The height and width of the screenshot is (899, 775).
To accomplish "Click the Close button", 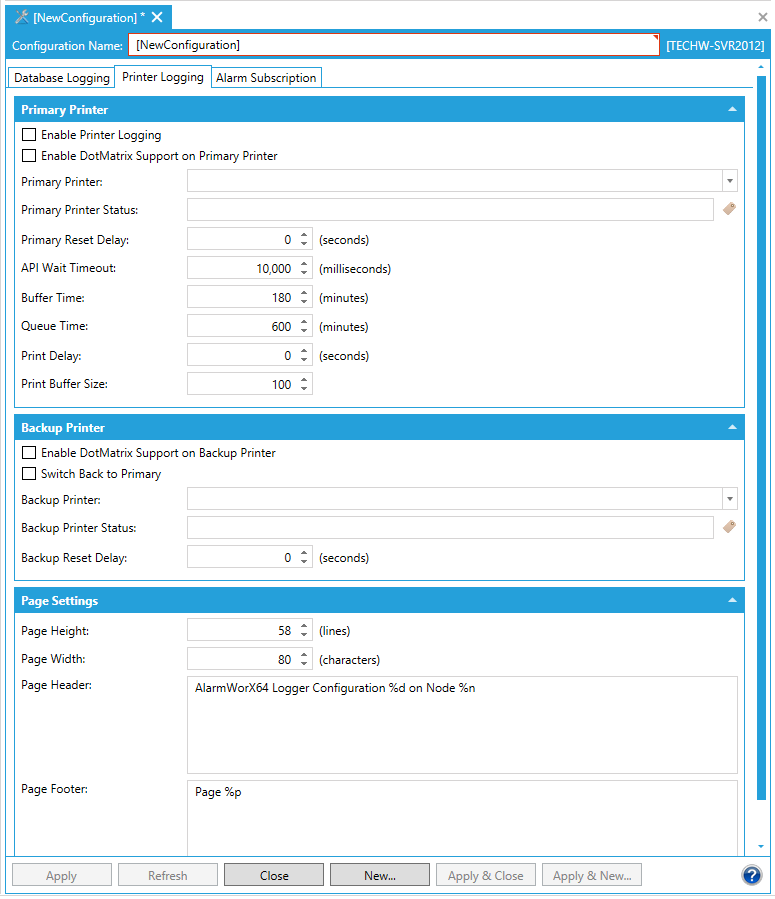I will point(274,875).
